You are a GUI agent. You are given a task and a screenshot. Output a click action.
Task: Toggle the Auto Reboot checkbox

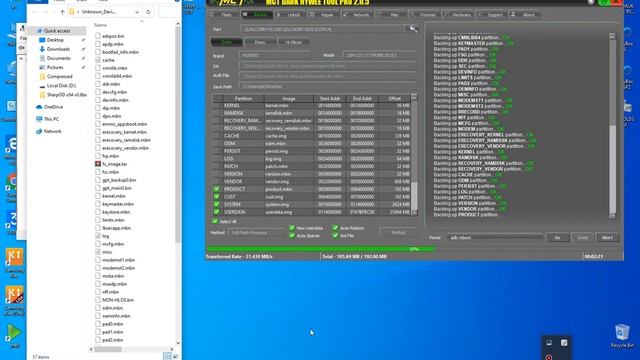(336, 228)
